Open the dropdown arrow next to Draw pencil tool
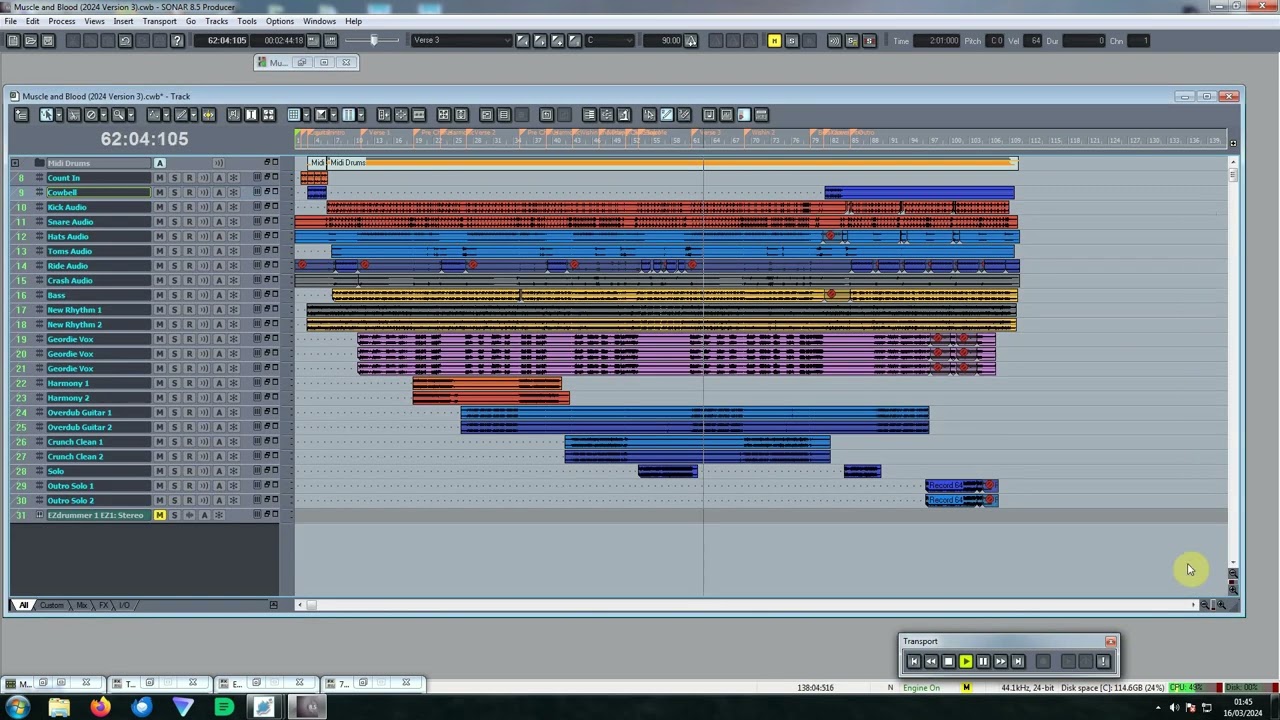1280x720 pixels. tap(193, 115)
